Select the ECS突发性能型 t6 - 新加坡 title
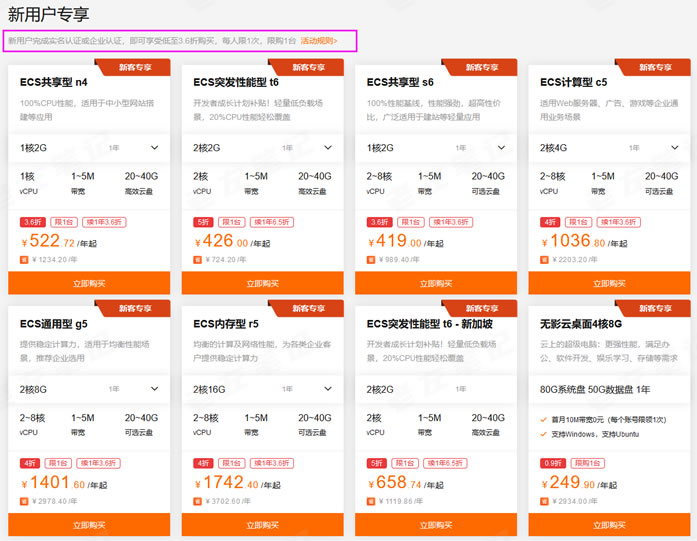The image size is (697, 541). click(429, 324)
